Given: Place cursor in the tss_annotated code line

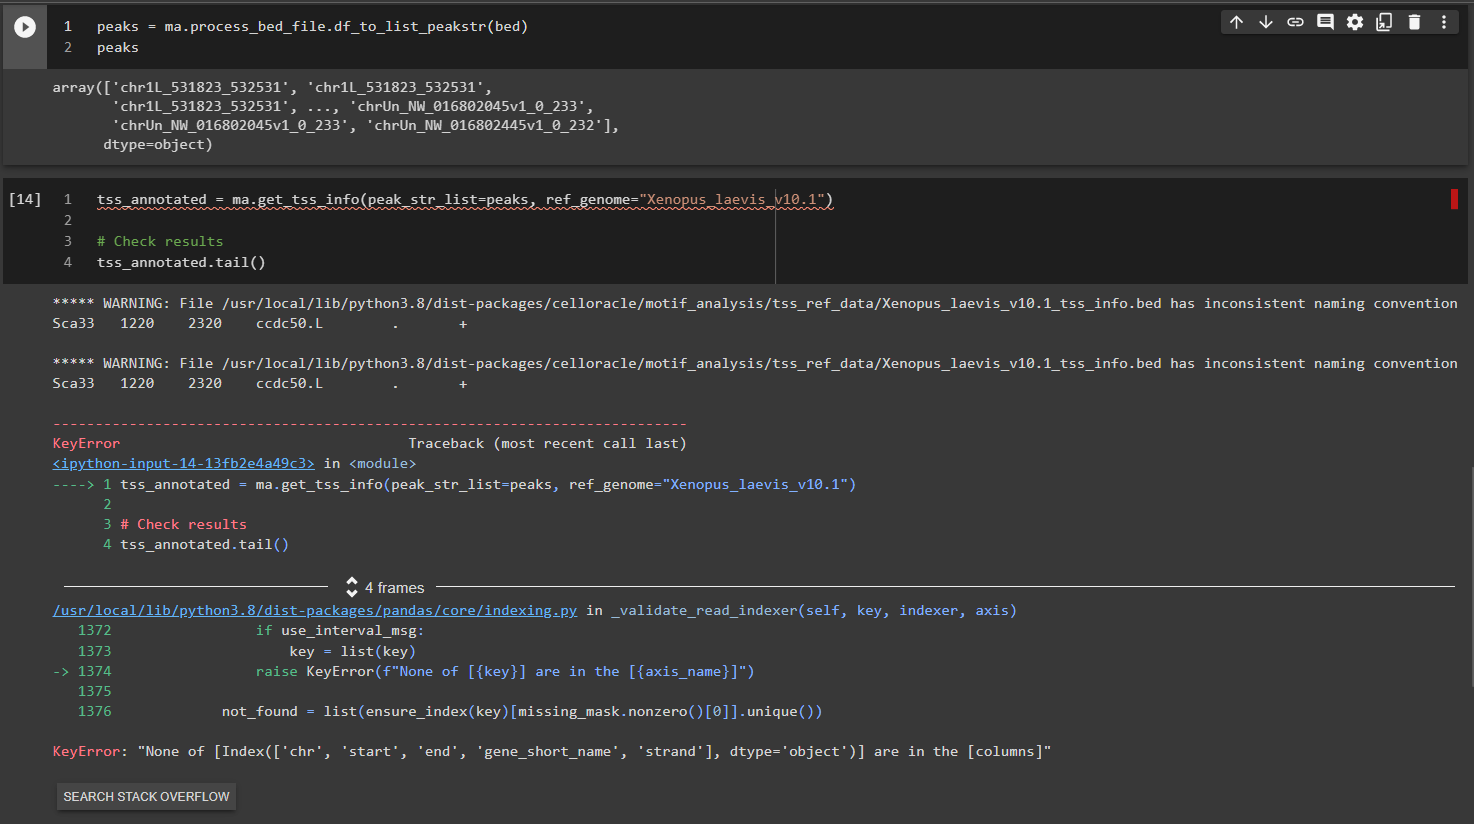Looking at the screenshot, I should (300, 199).
